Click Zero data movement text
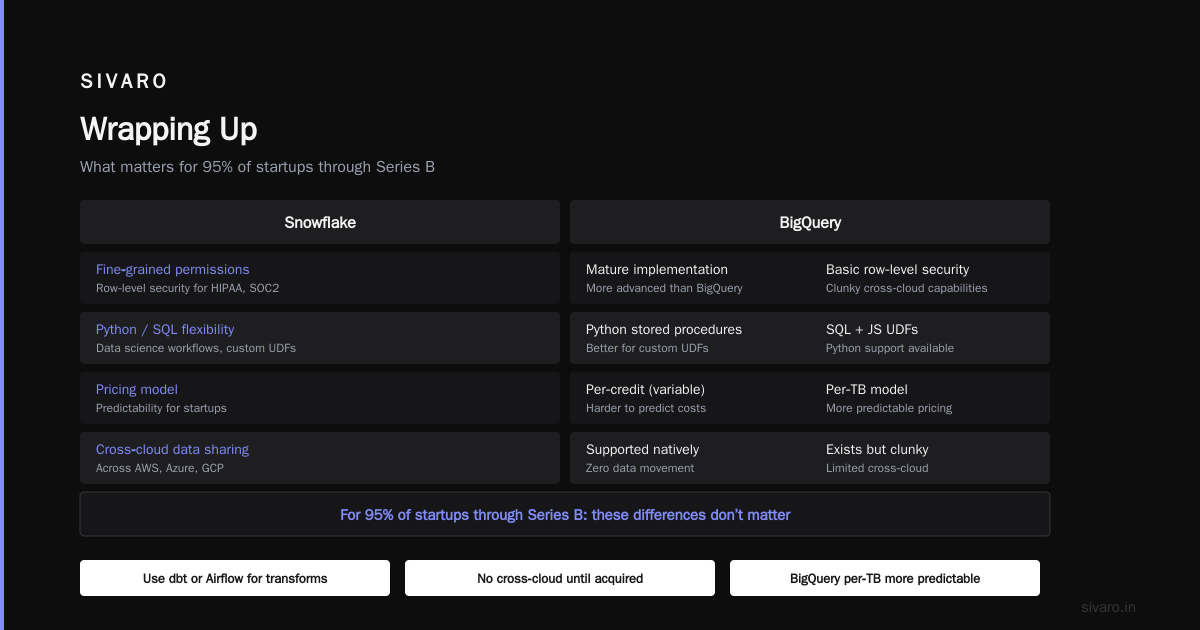This screenshot has width=1200, height=630. point(640,468)
